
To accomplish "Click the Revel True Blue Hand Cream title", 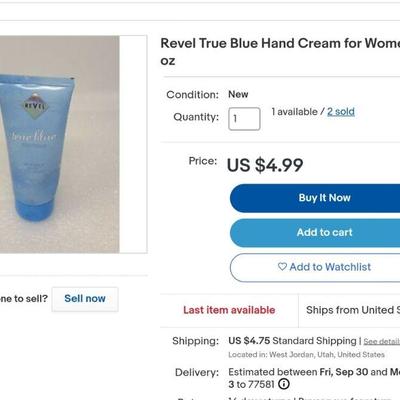I will 280,52.
